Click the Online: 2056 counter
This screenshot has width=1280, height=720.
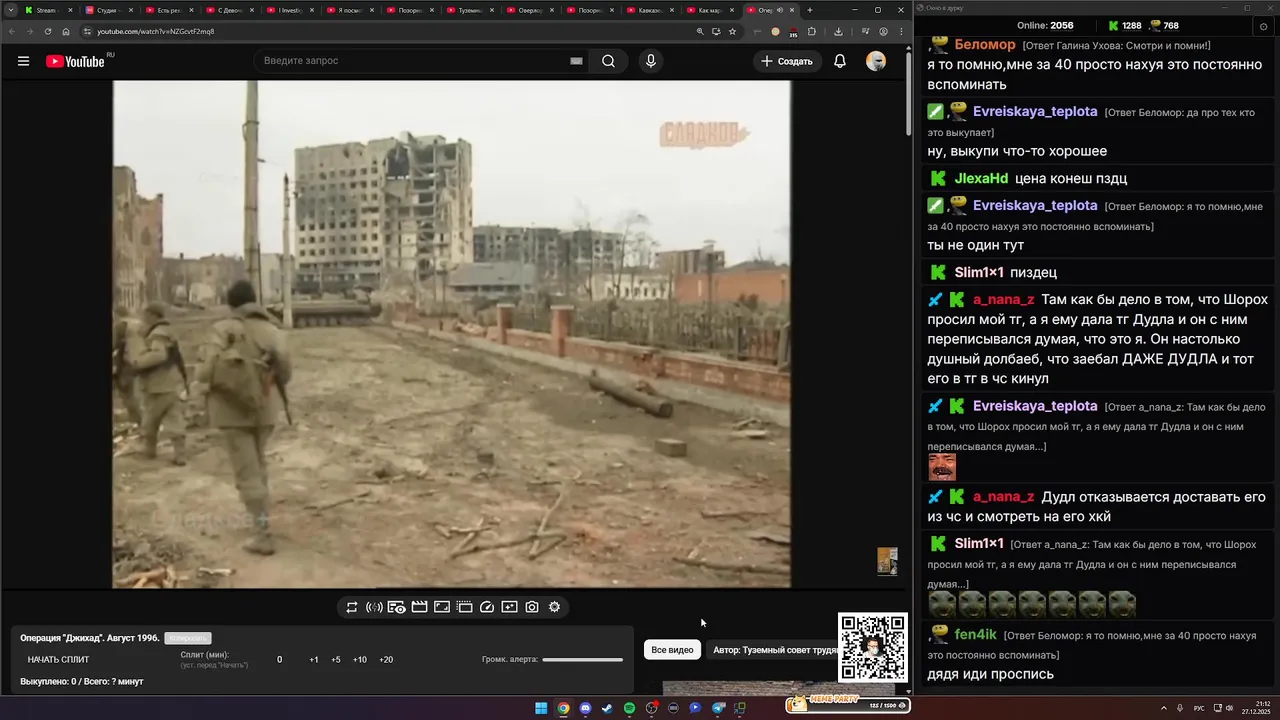1045,26
